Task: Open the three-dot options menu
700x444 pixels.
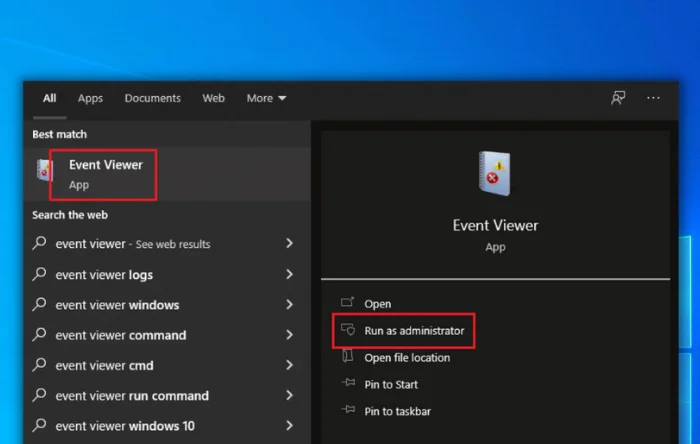Action: pos(653,98)
